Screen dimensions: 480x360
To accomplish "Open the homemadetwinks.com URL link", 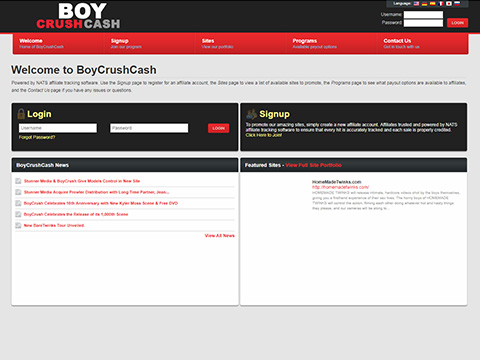I will pos(340,187).
